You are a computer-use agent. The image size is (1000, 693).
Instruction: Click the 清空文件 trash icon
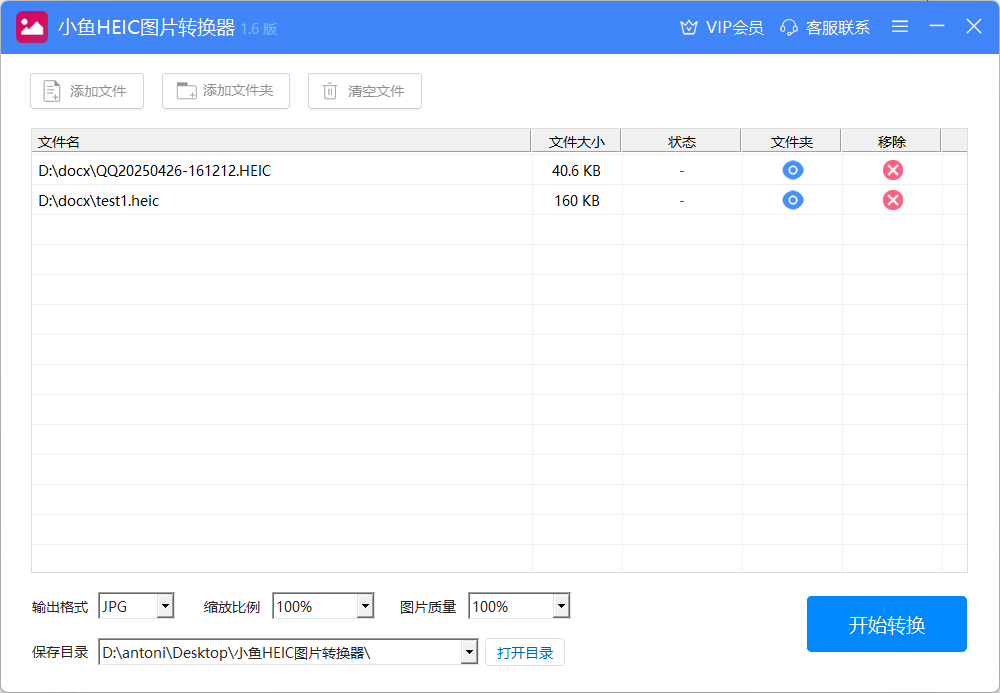tap(330, 91)
